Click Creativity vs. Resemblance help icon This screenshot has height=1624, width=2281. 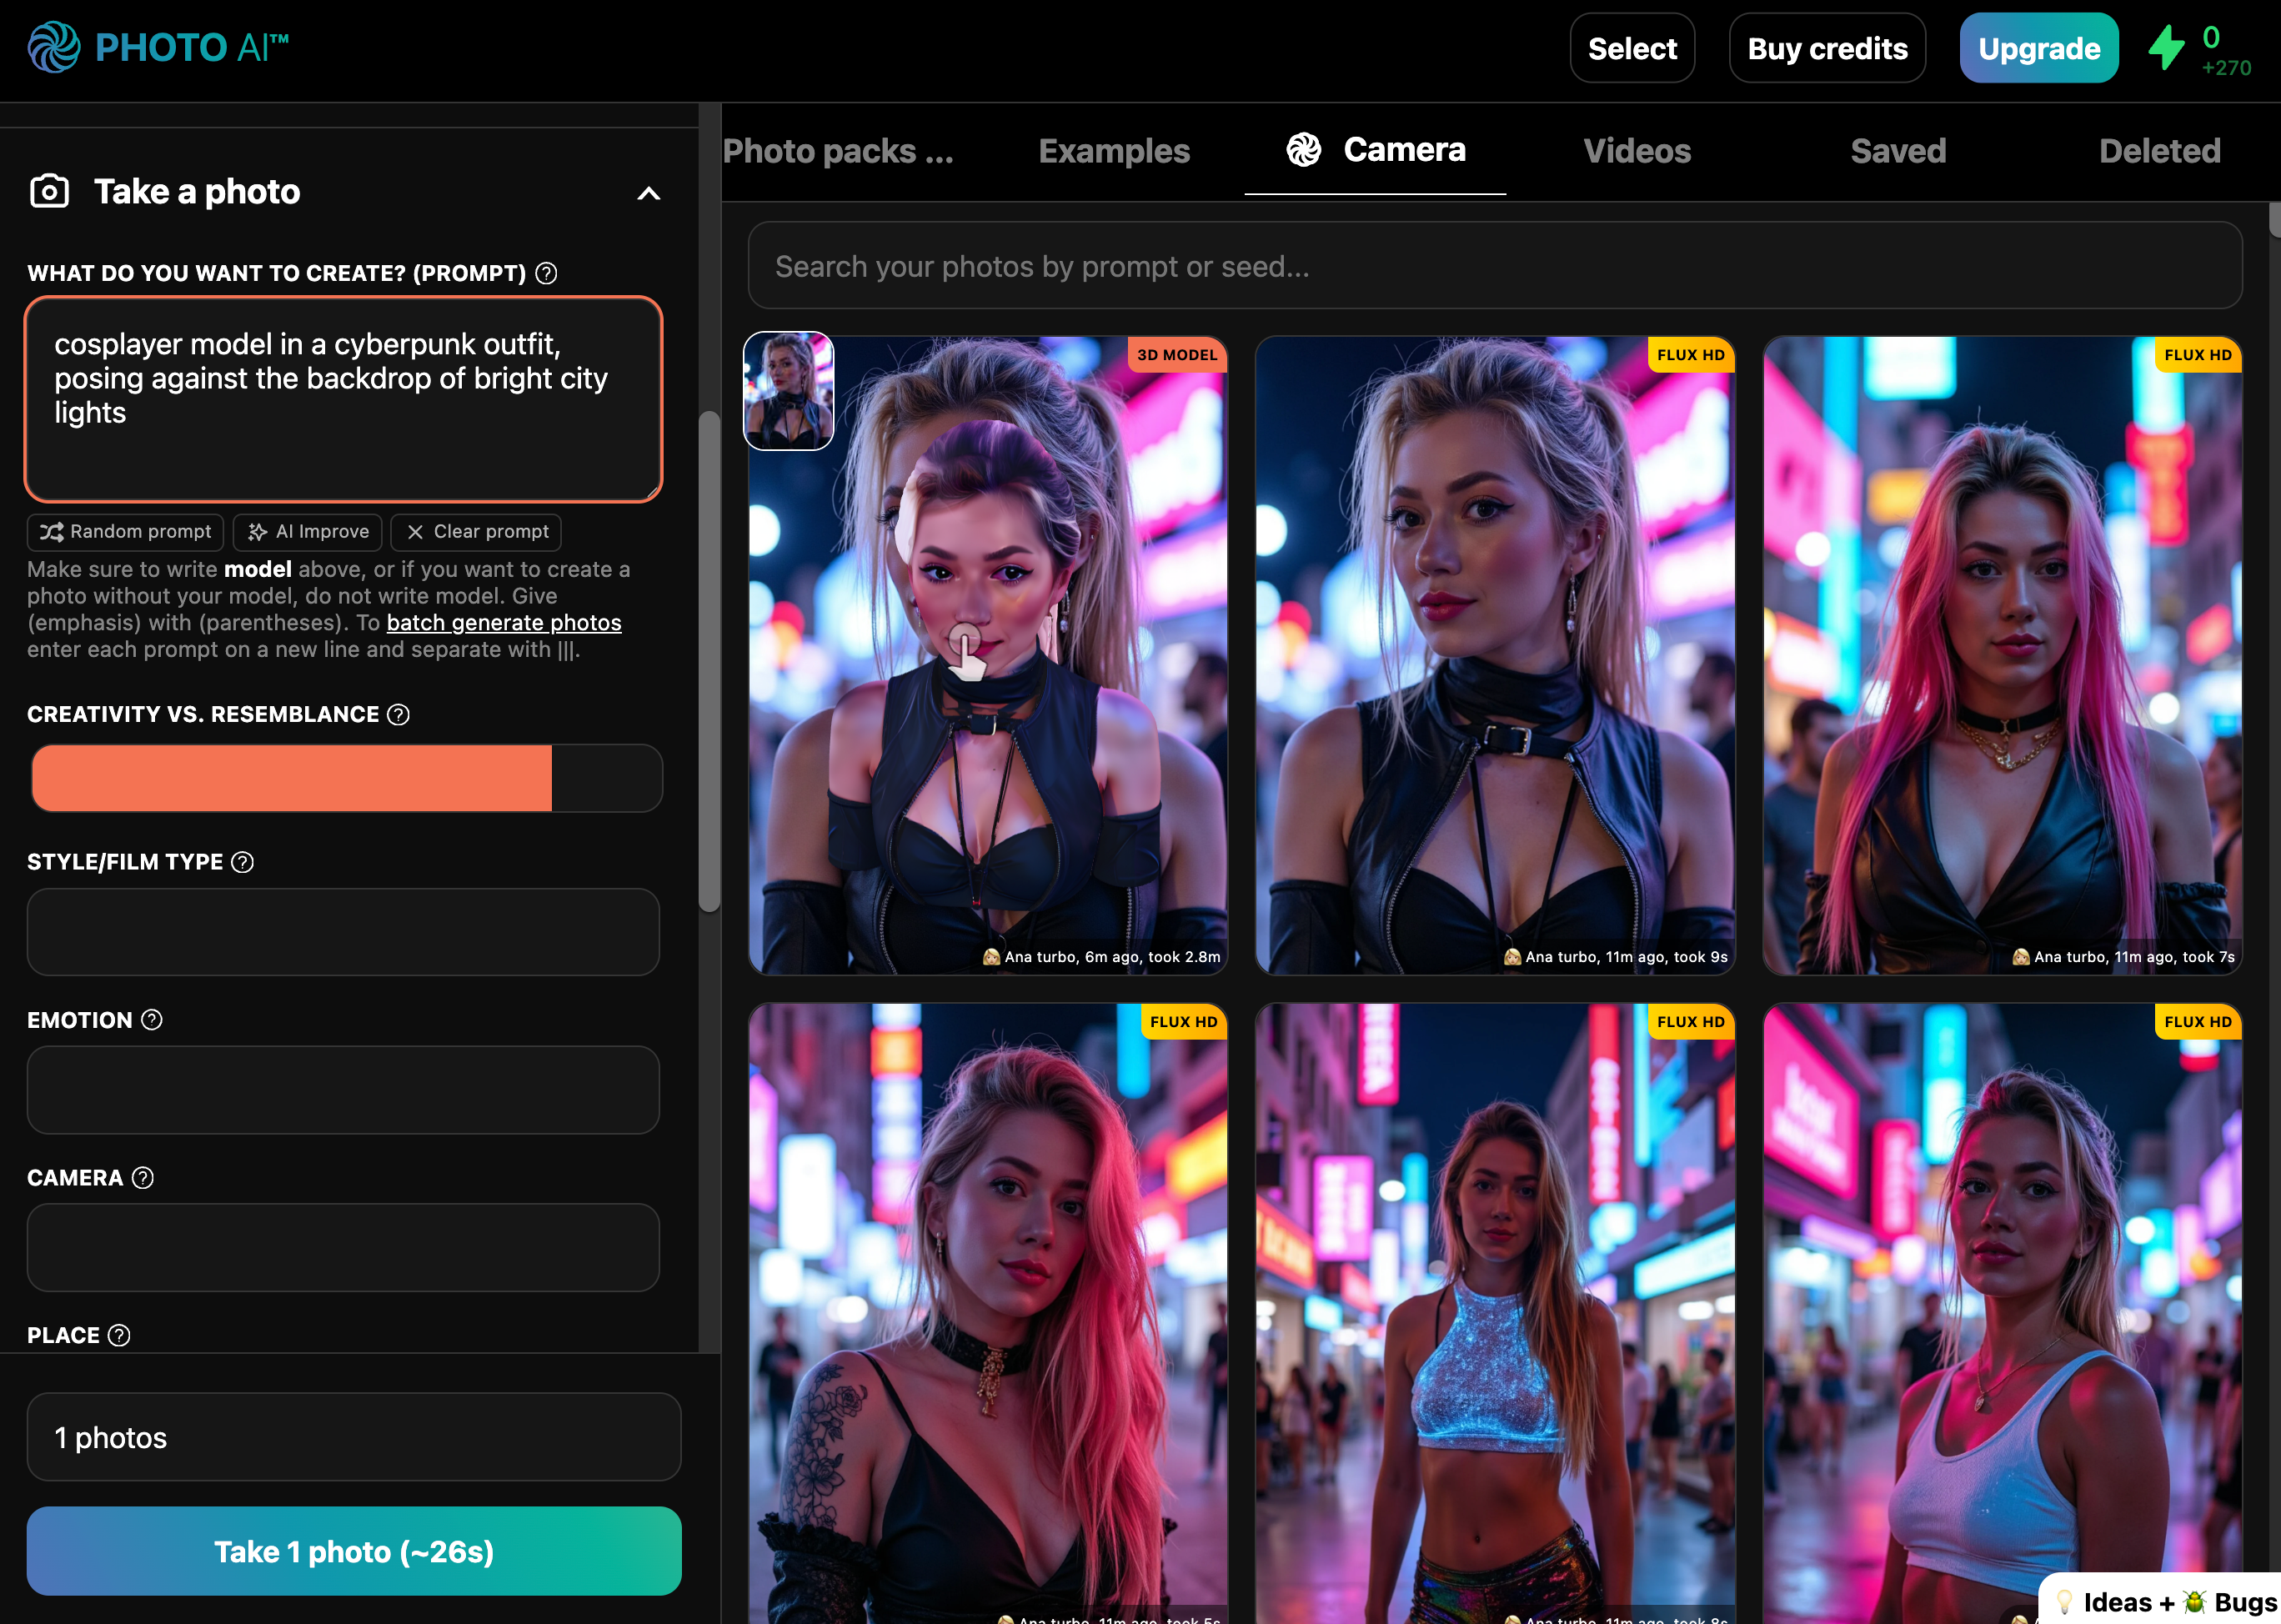click(x=398, y=714)
